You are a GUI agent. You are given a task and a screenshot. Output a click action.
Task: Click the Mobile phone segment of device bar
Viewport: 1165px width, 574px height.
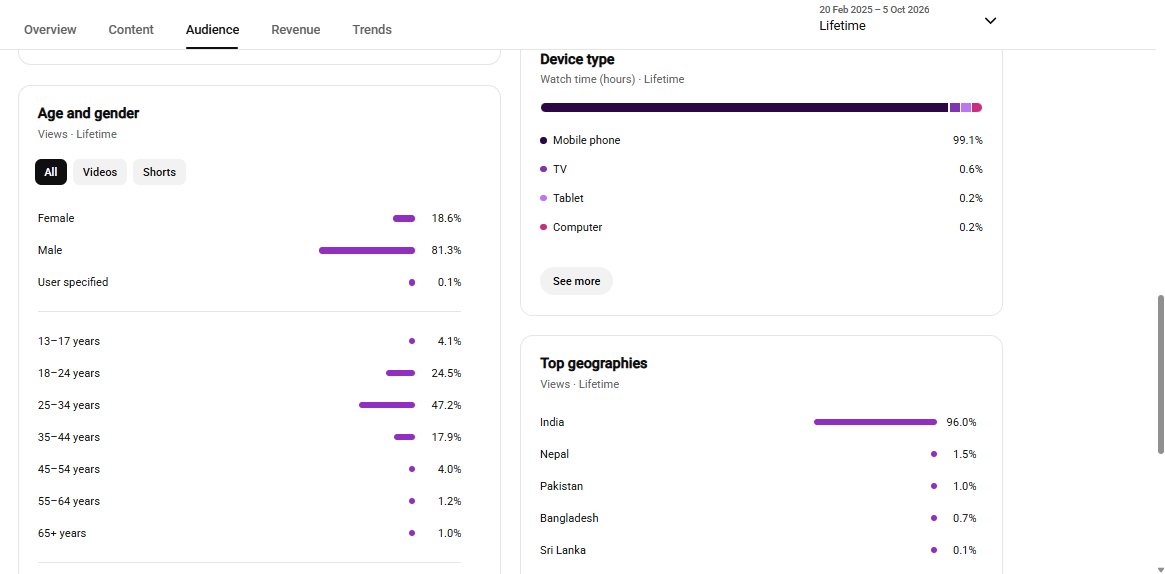(744, 108)
